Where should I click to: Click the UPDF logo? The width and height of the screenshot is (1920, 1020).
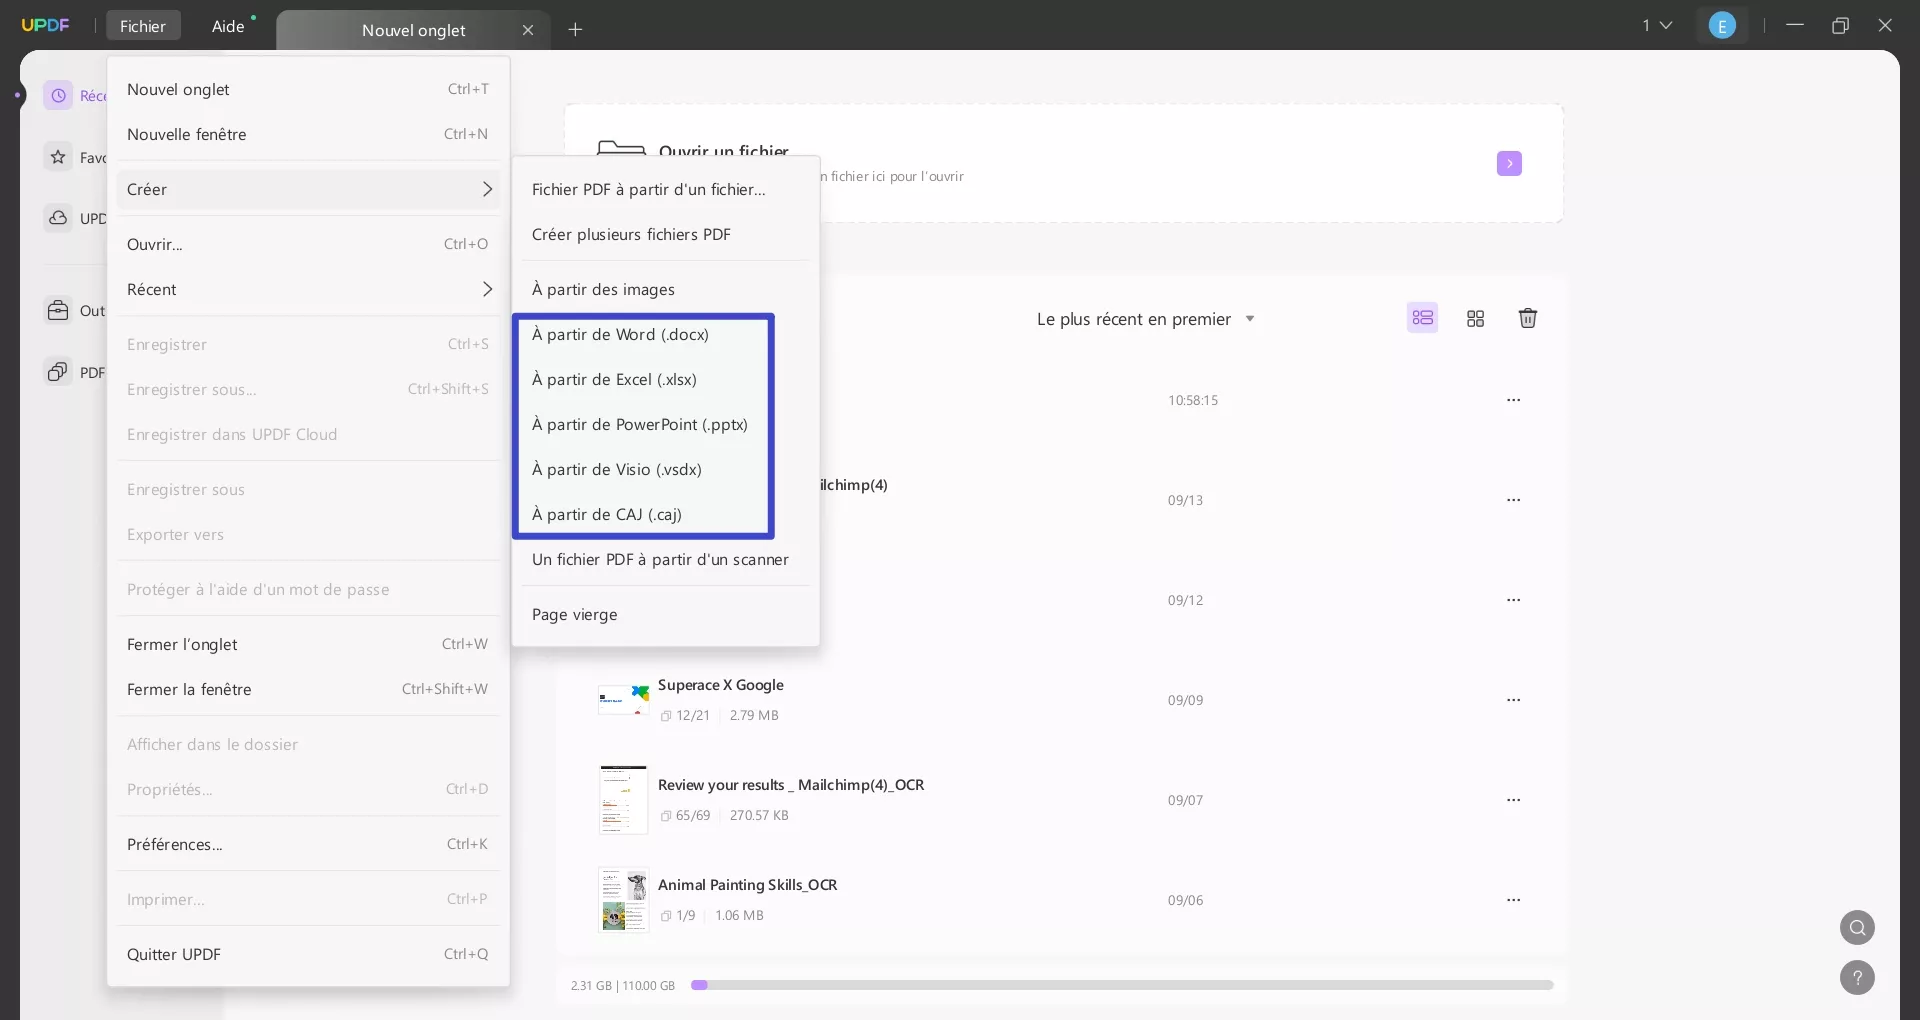[46, 25]
